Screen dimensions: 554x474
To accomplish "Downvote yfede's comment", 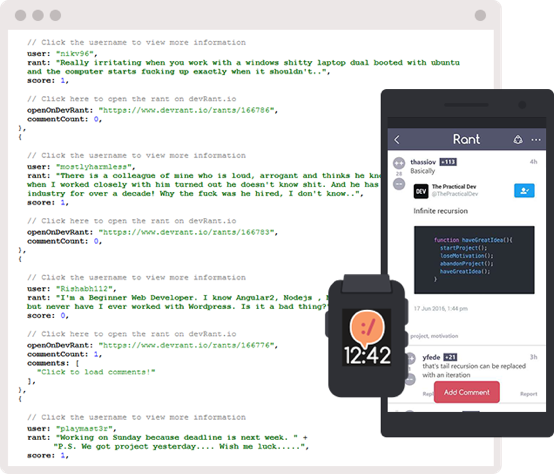I will click(x=410, y=379).
